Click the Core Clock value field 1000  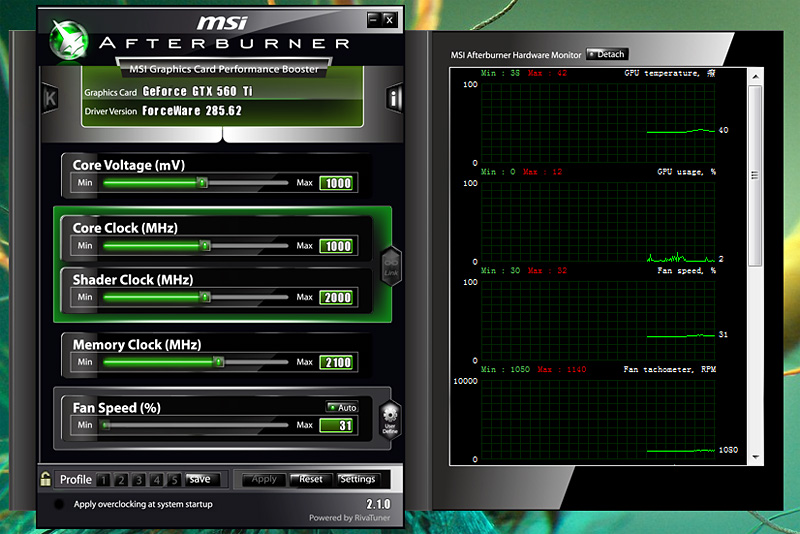pos(336,246)
